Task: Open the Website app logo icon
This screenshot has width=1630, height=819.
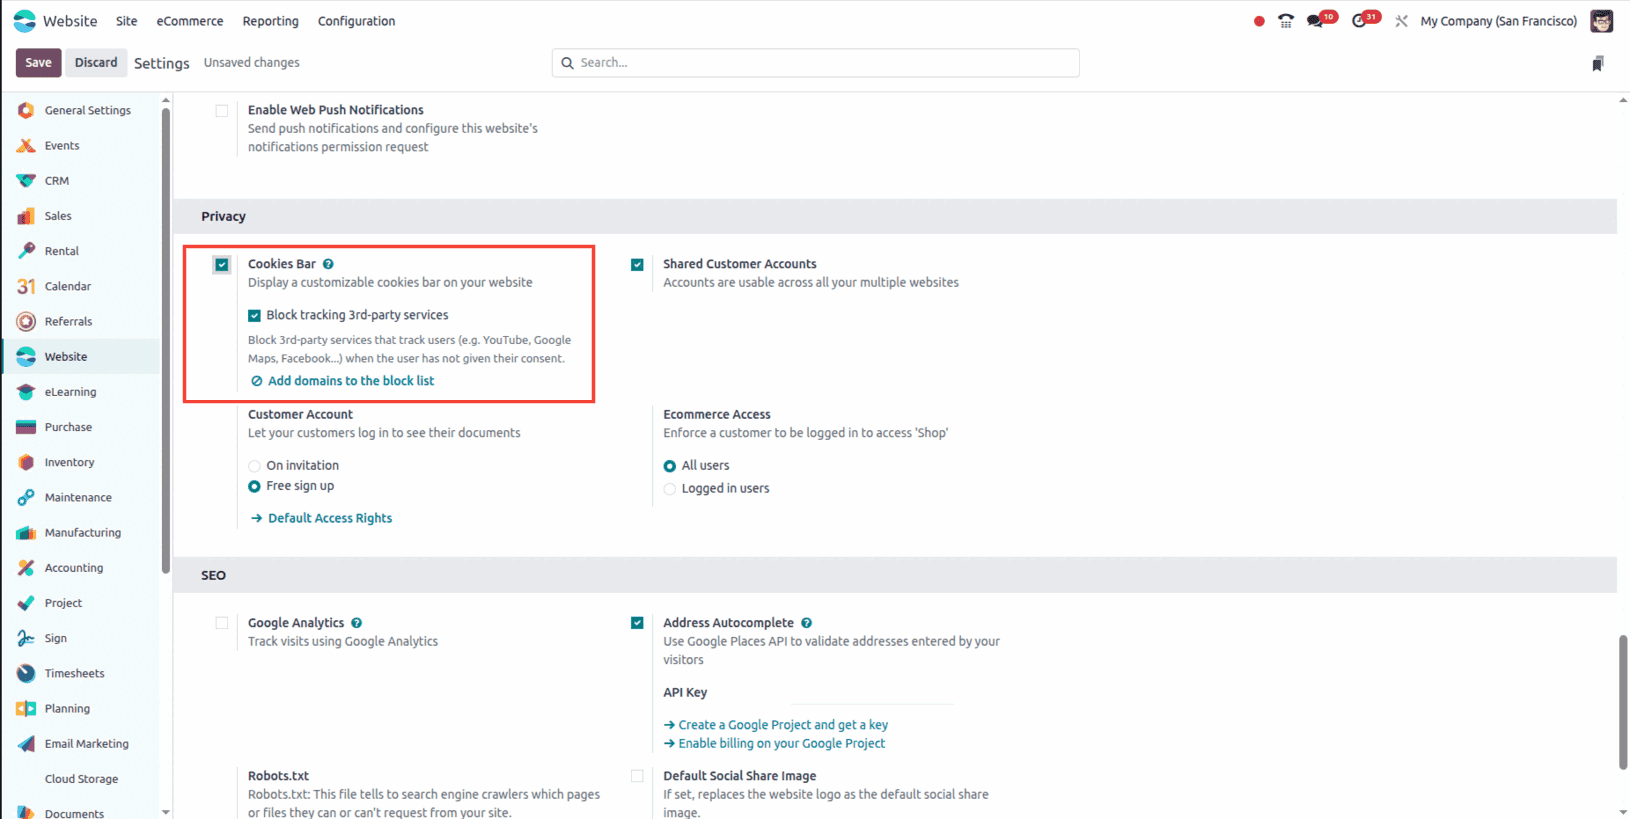Action: [x=25, y=21]
